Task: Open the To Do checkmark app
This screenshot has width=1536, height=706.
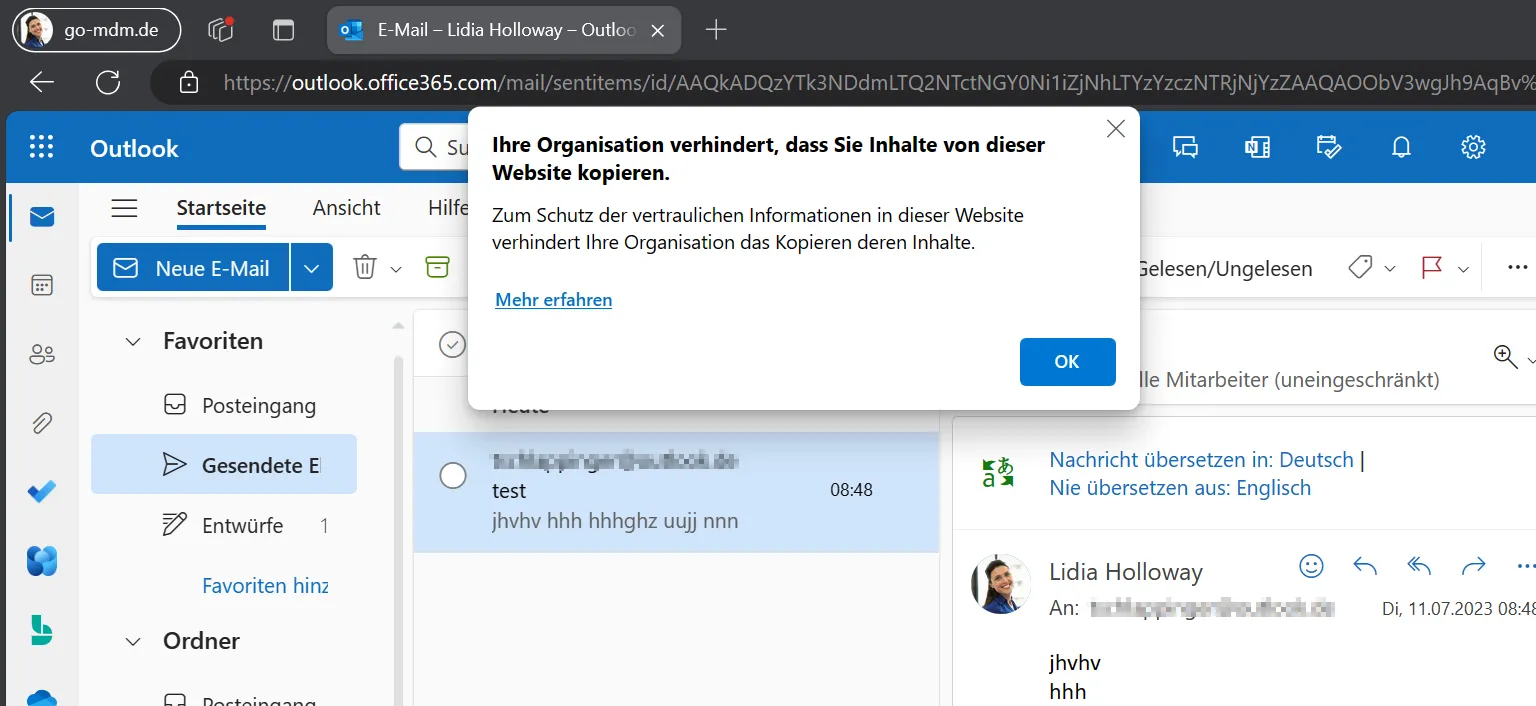Action: (x=41, y=492)
